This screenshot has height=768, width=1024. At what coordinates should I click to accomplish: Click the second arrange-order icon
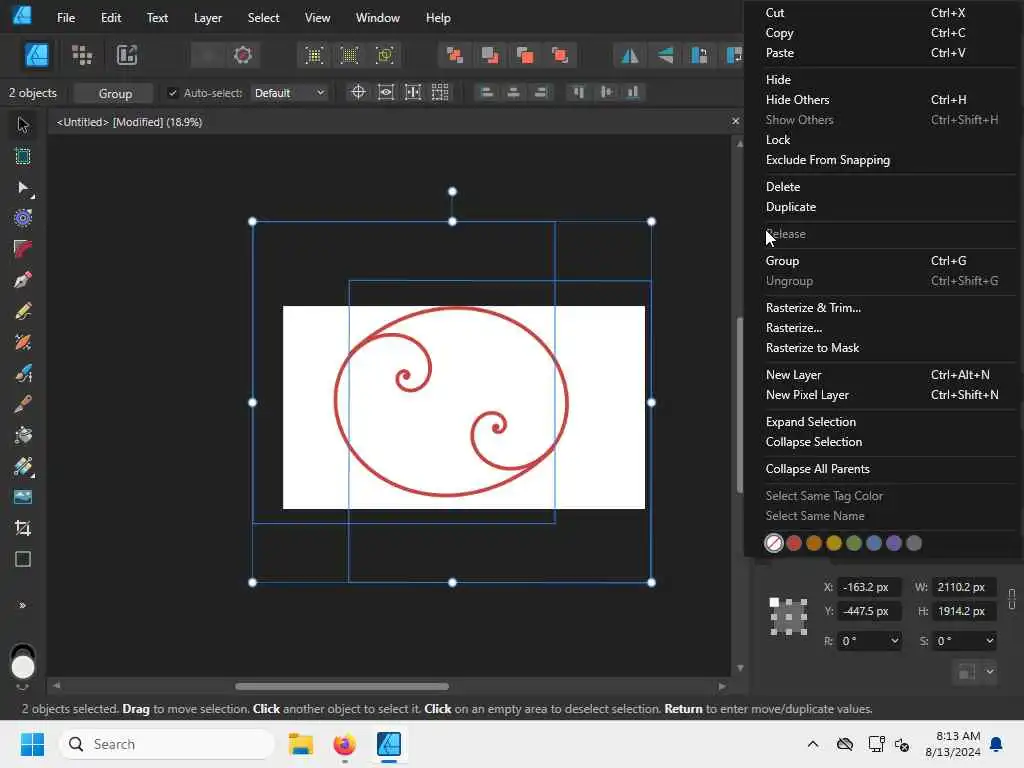click(x=490, y=55)
